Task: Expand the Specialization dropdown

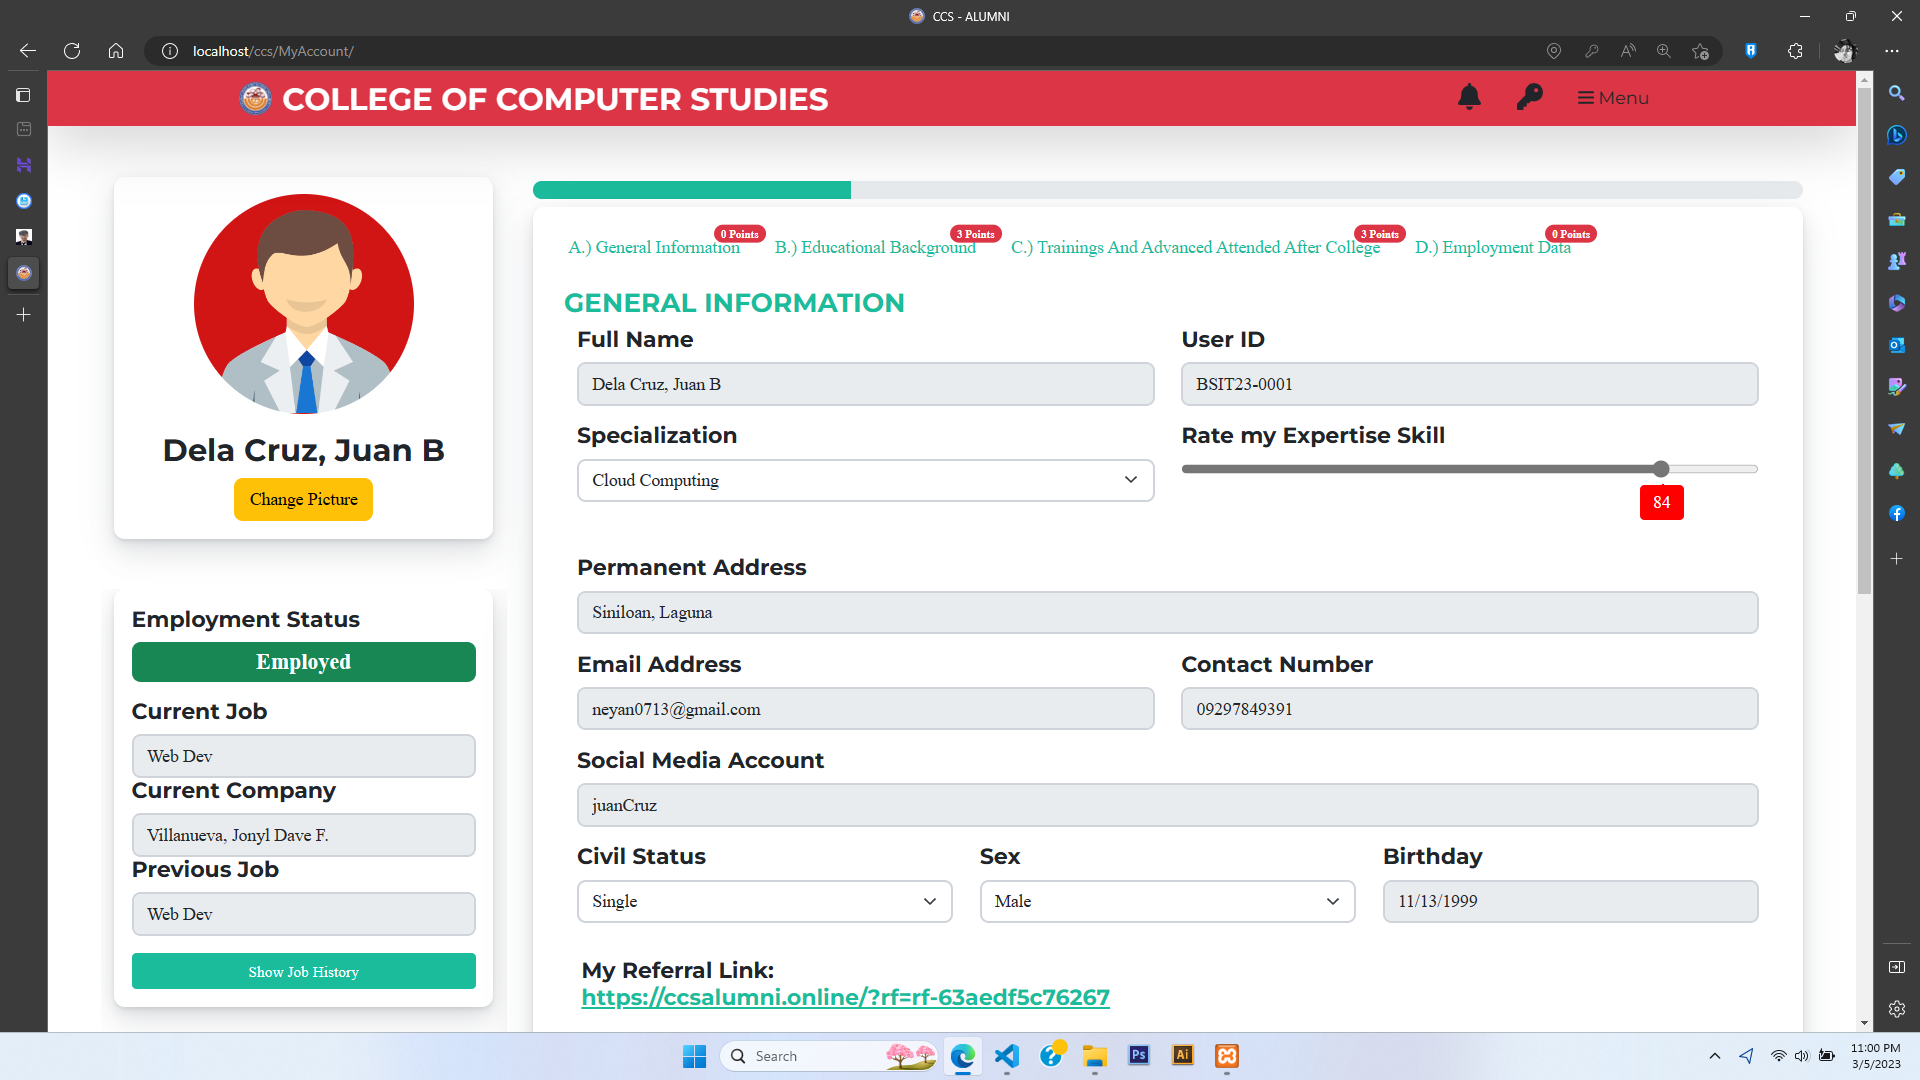Action: tap(865, 480)
